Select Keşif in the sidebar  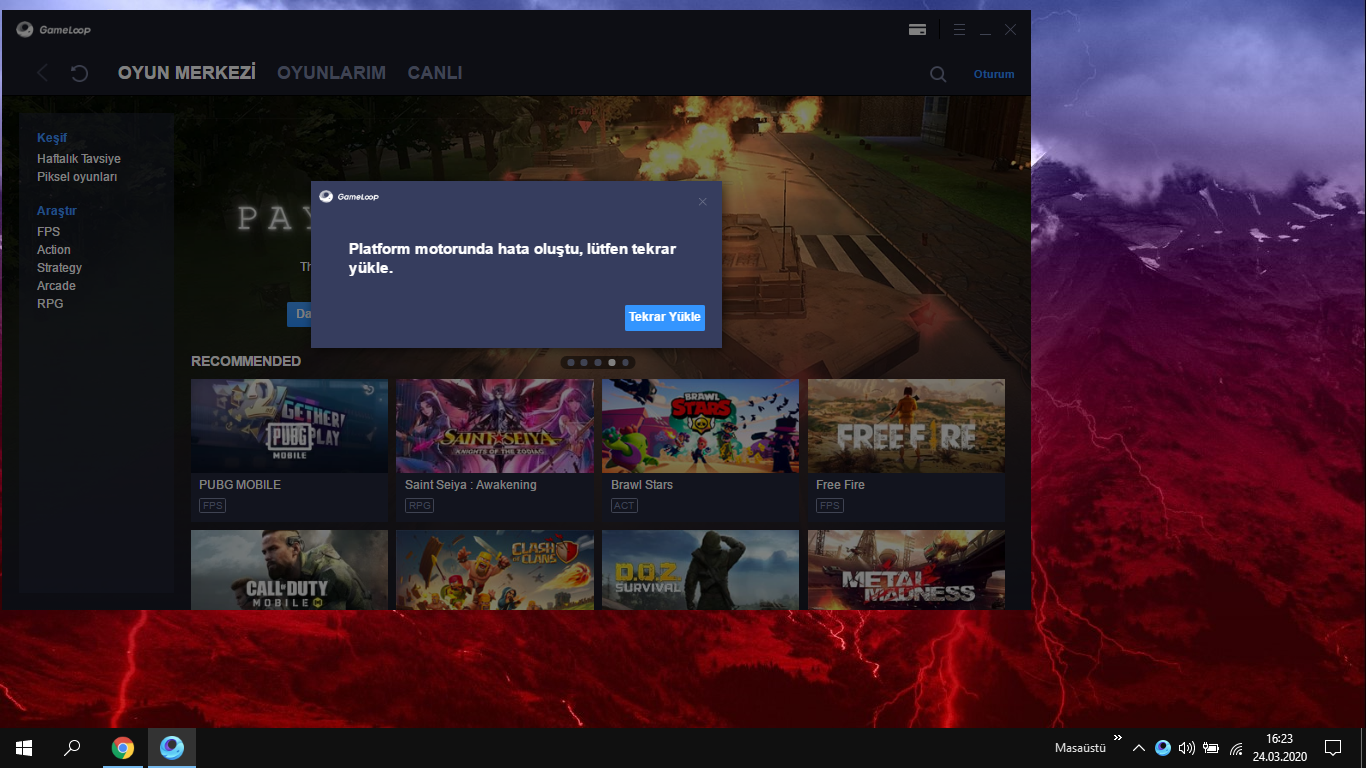tap(52, 138)
